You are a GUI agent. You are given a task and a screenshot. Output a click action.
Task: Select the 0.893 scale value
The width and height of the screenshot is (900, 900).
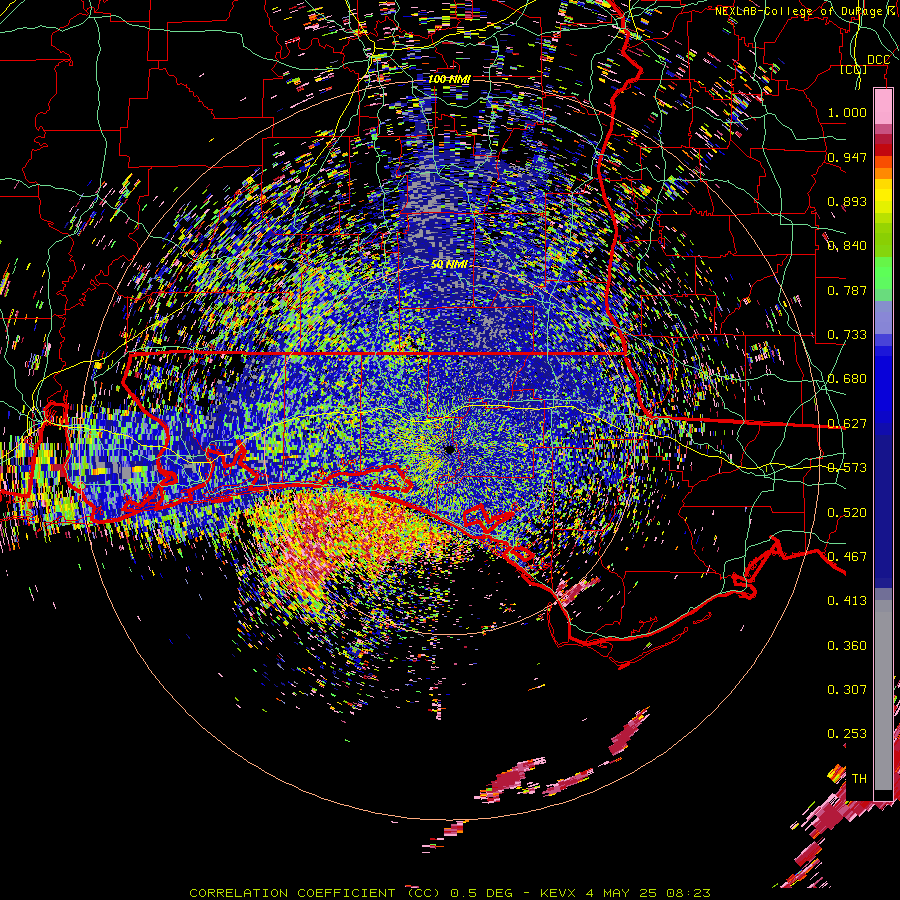(847, 201)
